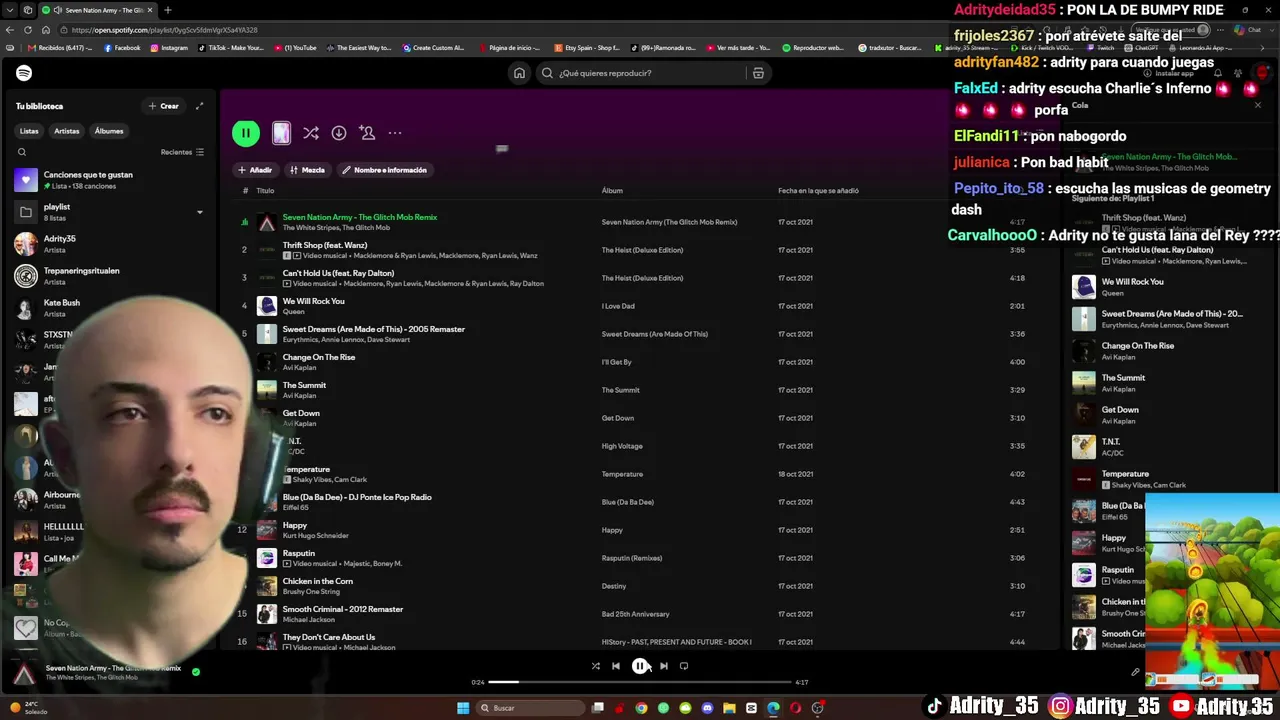Screen dimensions: 1280x720
Task: Open the Browse (Explorar) icon in search bar
Action: click(x=758, y=73)
